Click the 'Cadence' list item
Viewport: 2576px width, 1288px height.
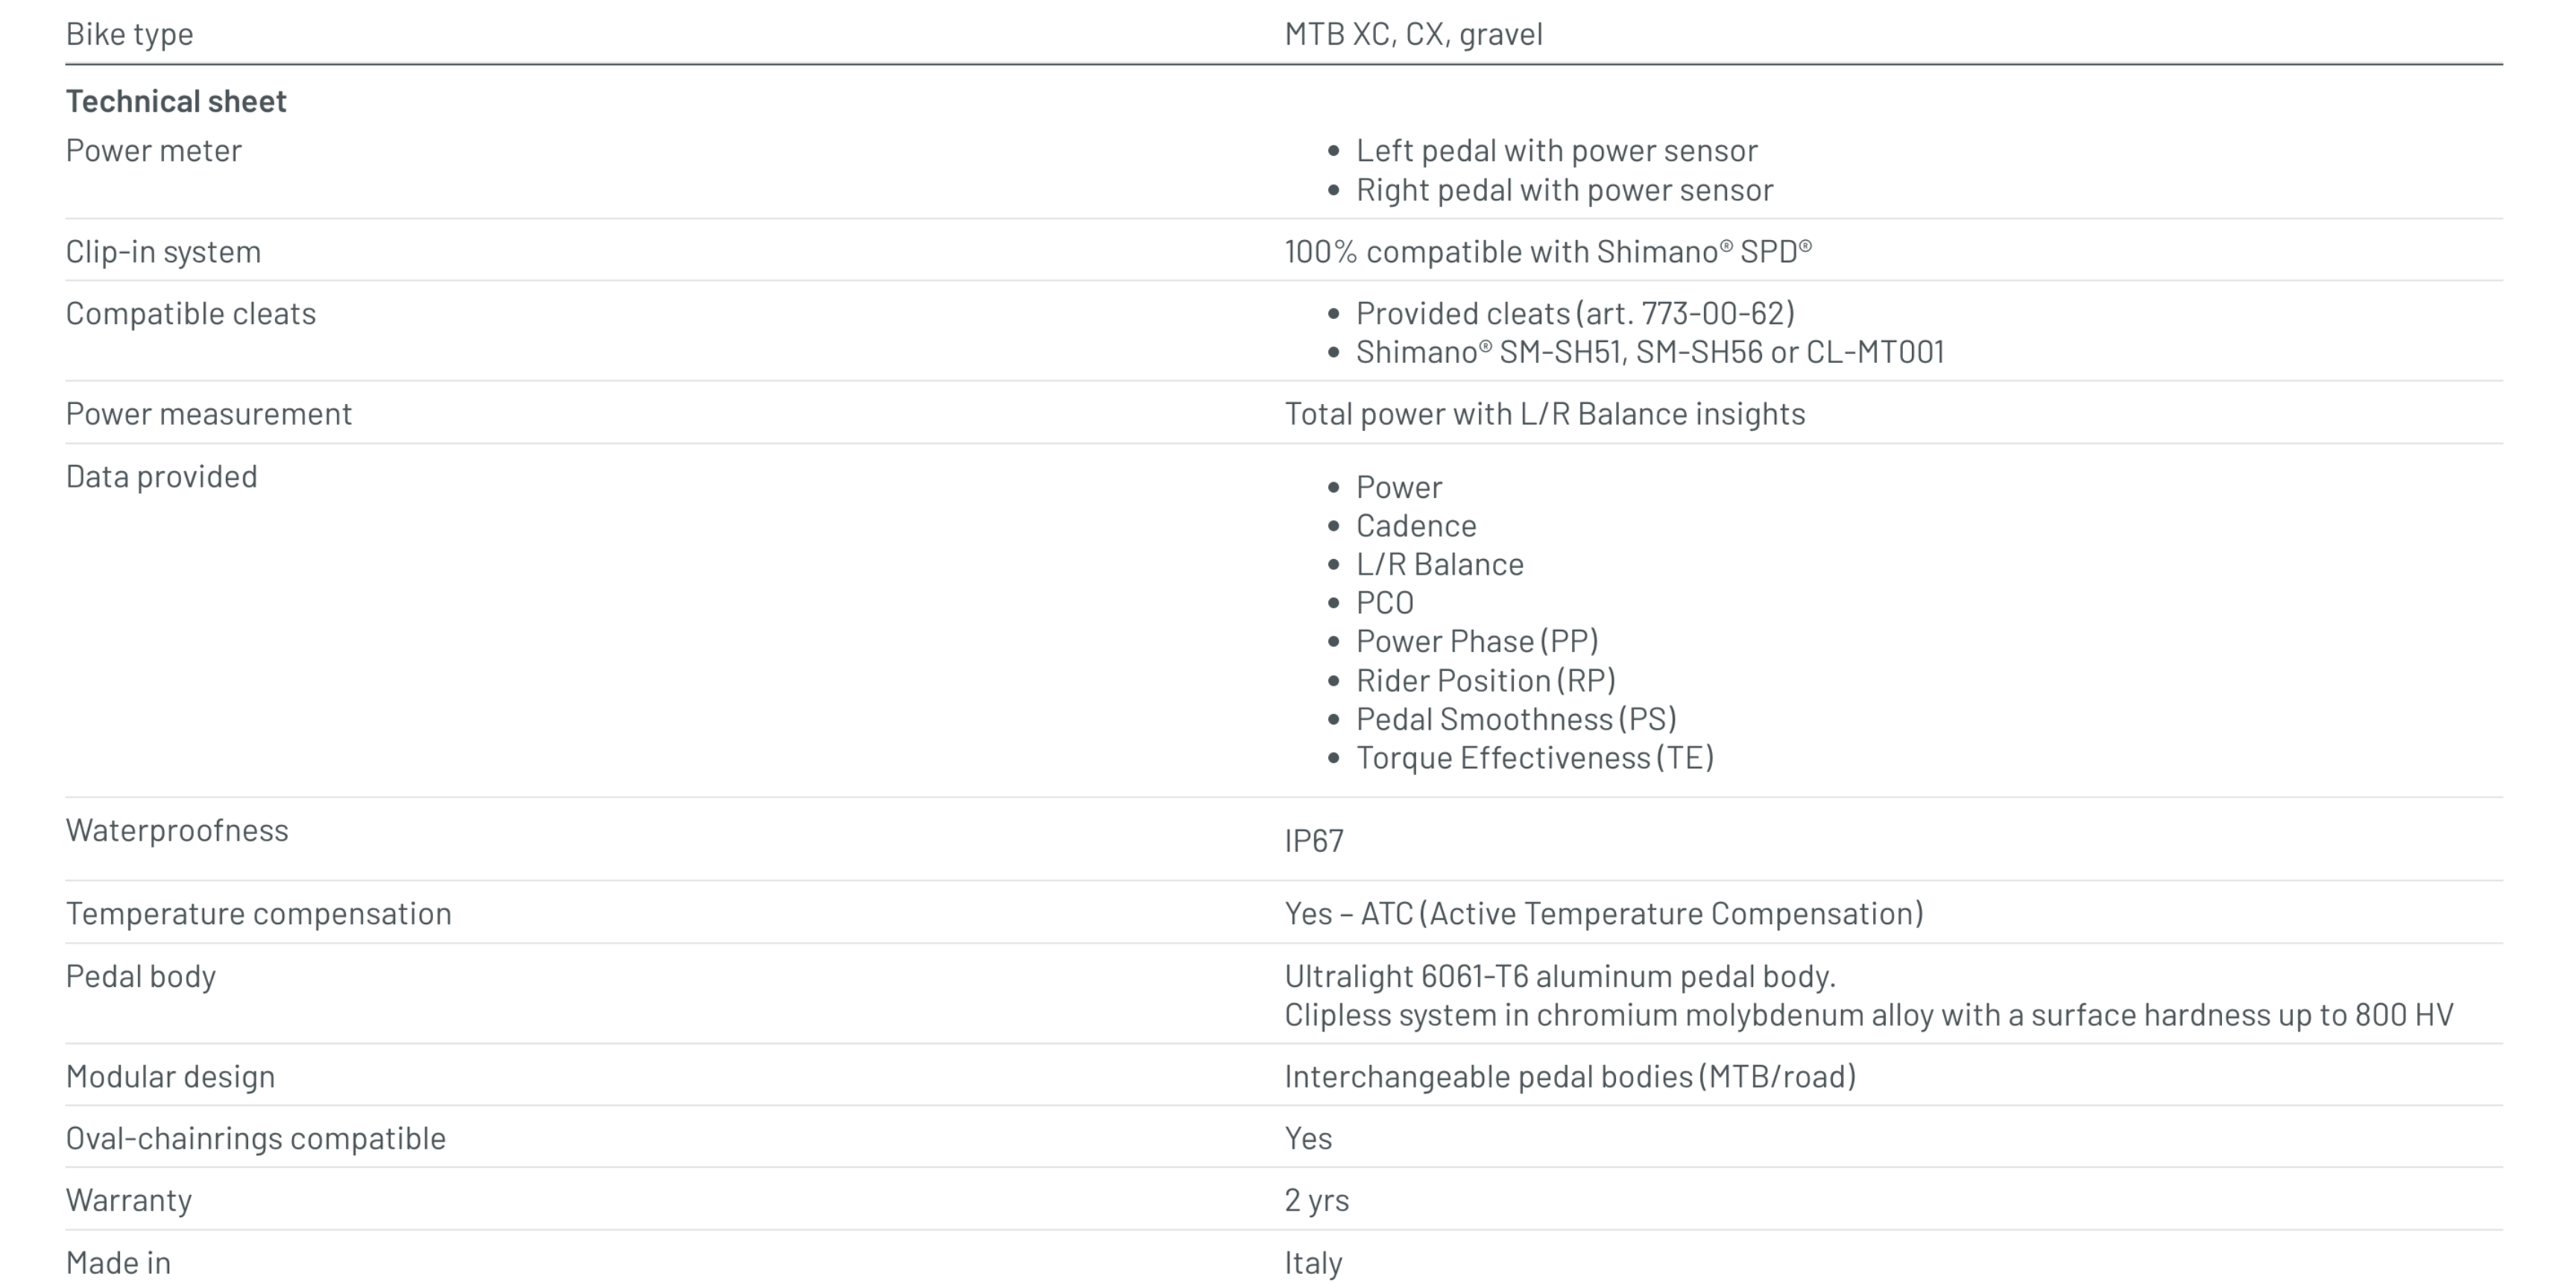pyautogui.click(x=1415, y=526)
